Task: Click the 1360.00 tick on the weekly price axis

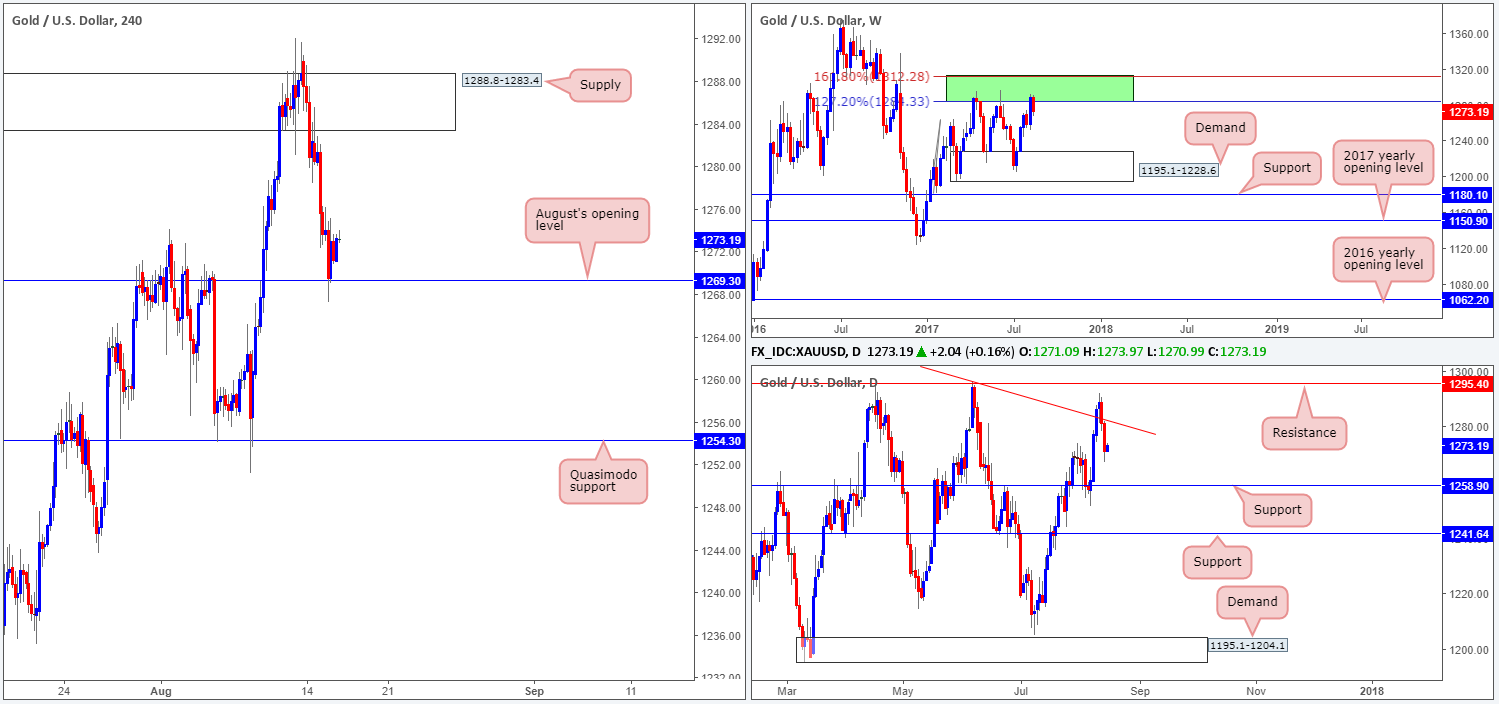Action: (1468, 35)
